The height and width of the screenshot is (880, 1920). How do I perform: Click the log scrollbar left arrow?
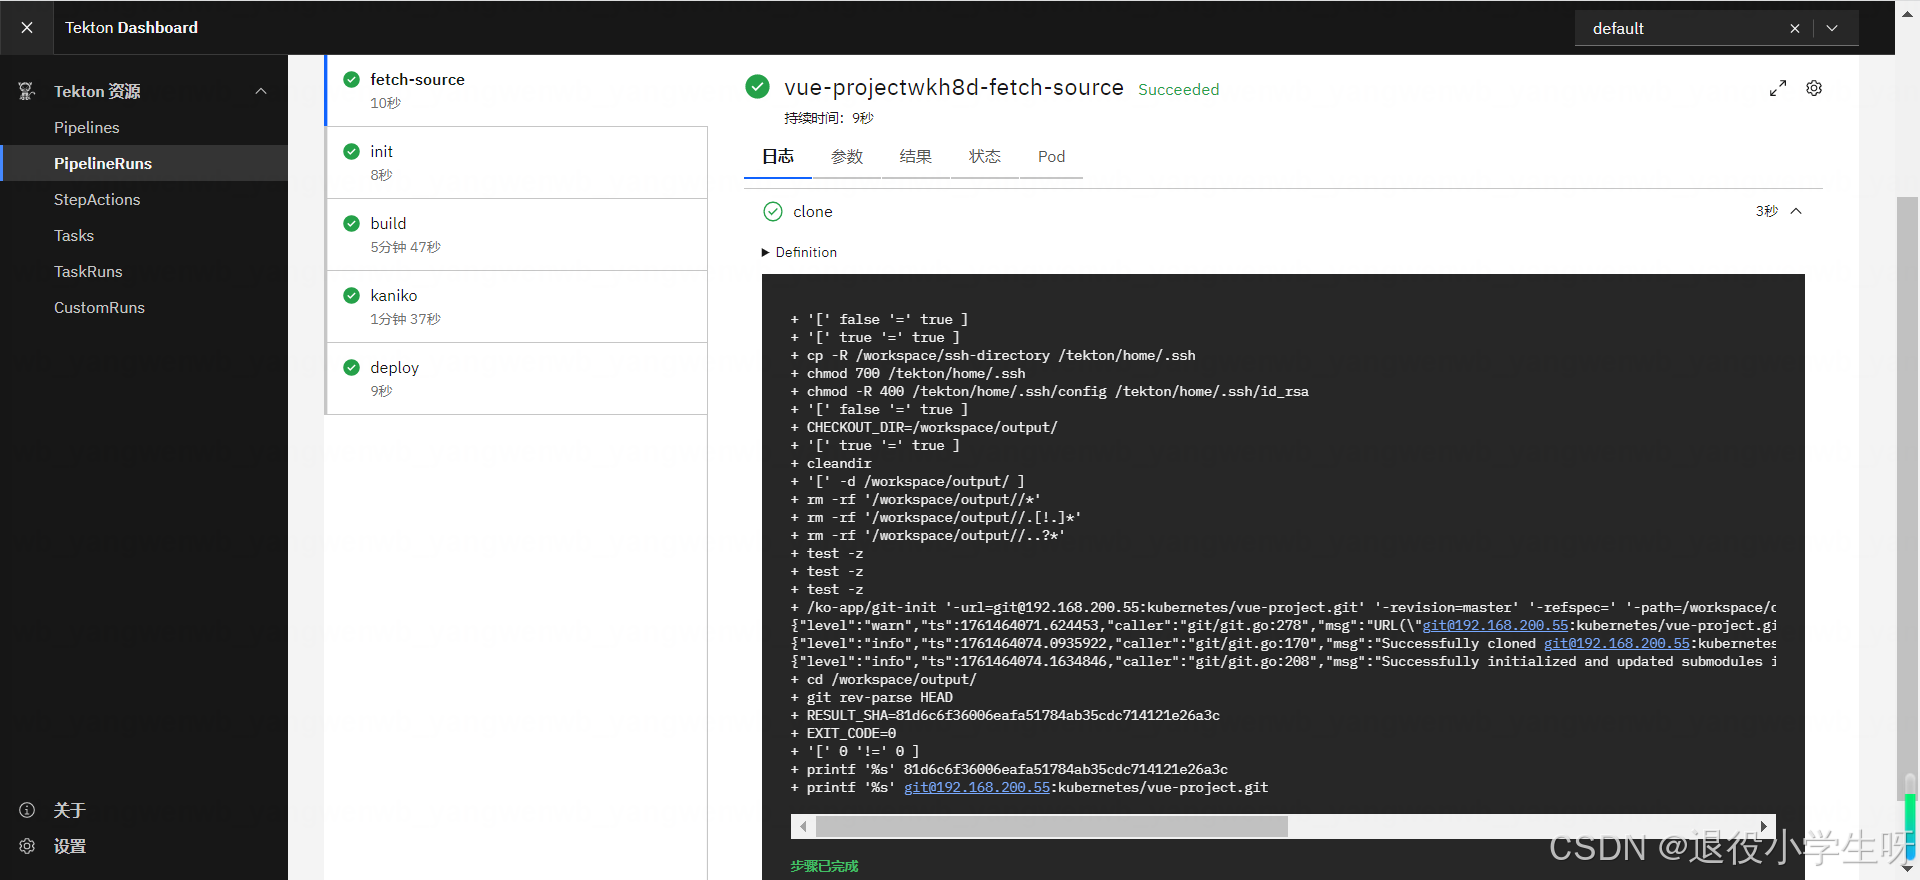pyautogui.click(x=803, y=826)
